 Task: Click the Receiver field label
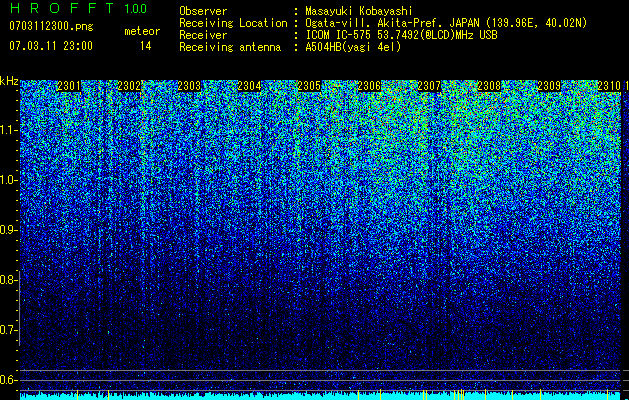pyautogui.click(x=203, y=35)
